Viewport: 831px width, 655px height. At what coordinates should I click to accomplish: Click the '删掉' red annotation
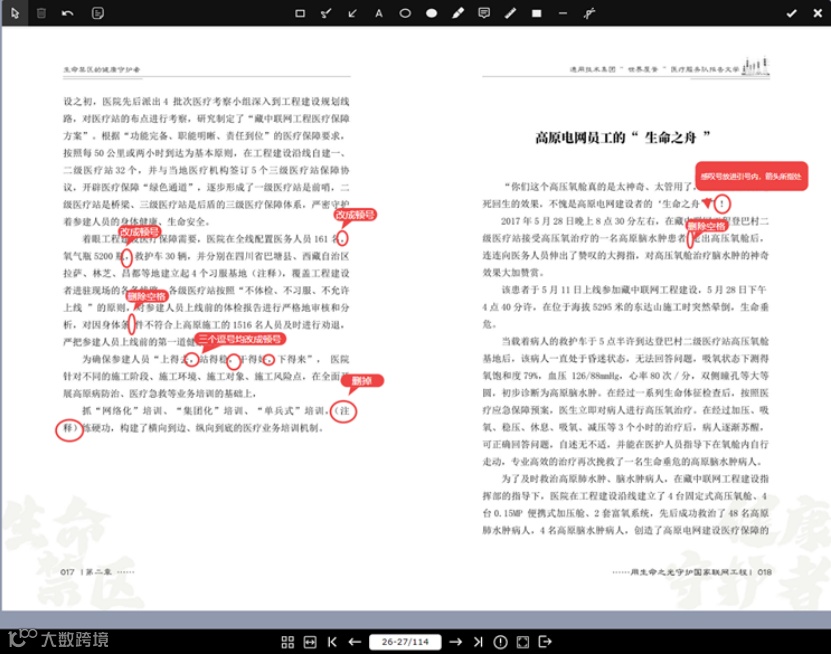tap(362, 381)
